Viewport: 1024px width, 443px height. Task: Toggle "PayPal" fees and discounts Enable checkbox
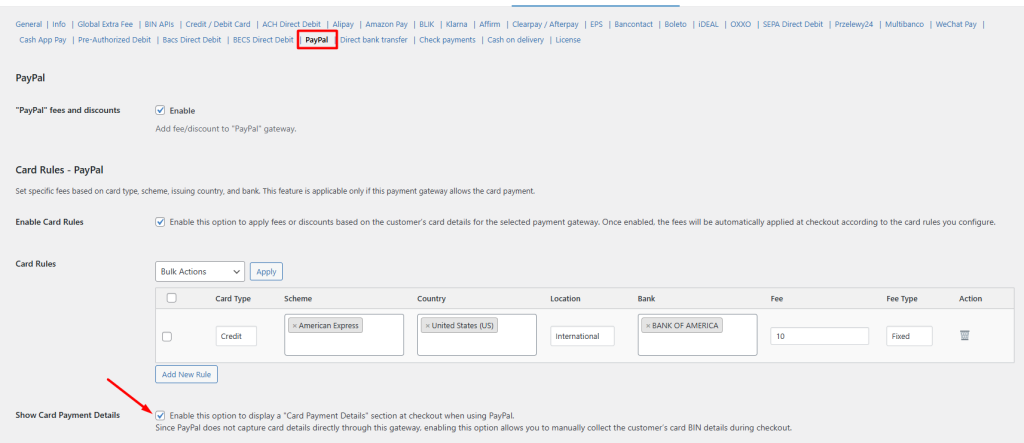pos(161,110)
